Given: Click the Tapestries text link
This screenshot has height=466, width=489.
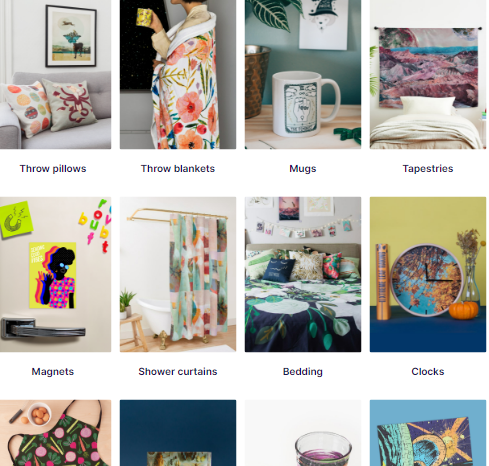Looking at the screenshot, I should pos(428,169).
